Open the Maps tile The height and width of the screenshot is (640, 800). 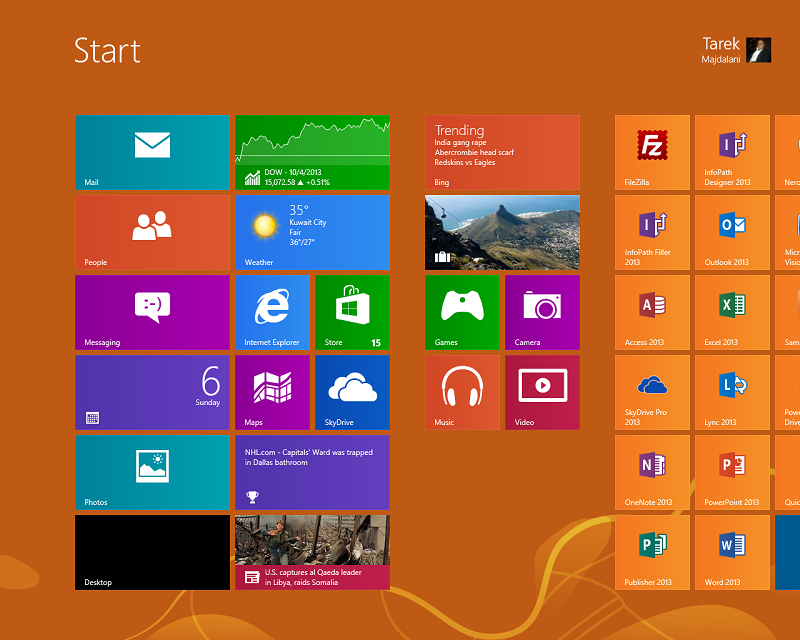[x=272, y=392]
